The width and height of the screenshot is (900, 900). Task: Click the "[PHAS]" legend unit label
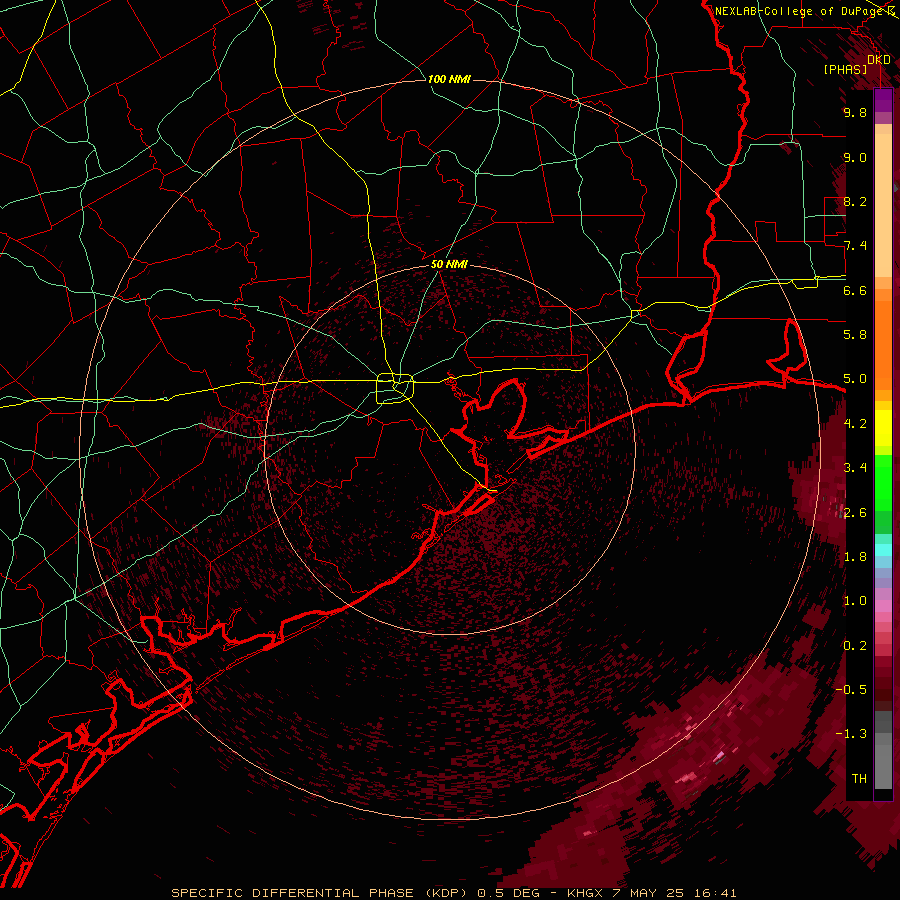[845, 70]
